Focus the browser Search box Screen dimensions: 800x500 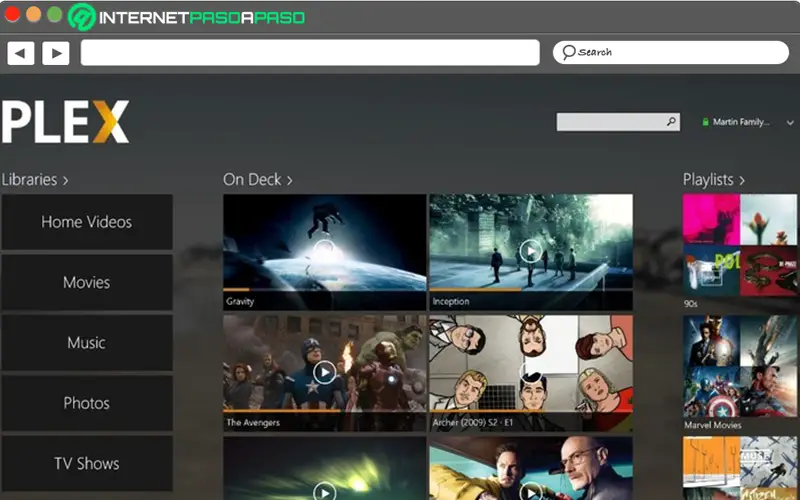pos(671,52)
